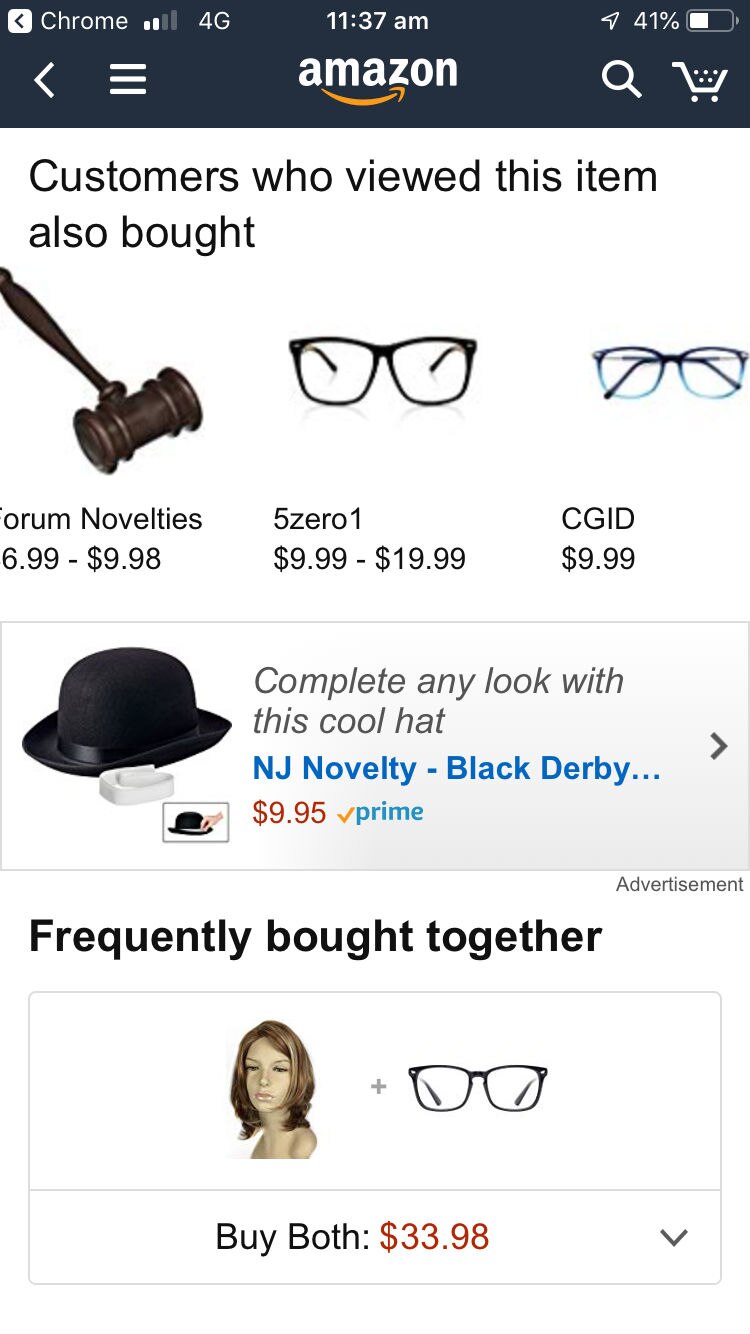Expand the Buy Both price details chevron

pyautogui.click(x=674, y=1237)
